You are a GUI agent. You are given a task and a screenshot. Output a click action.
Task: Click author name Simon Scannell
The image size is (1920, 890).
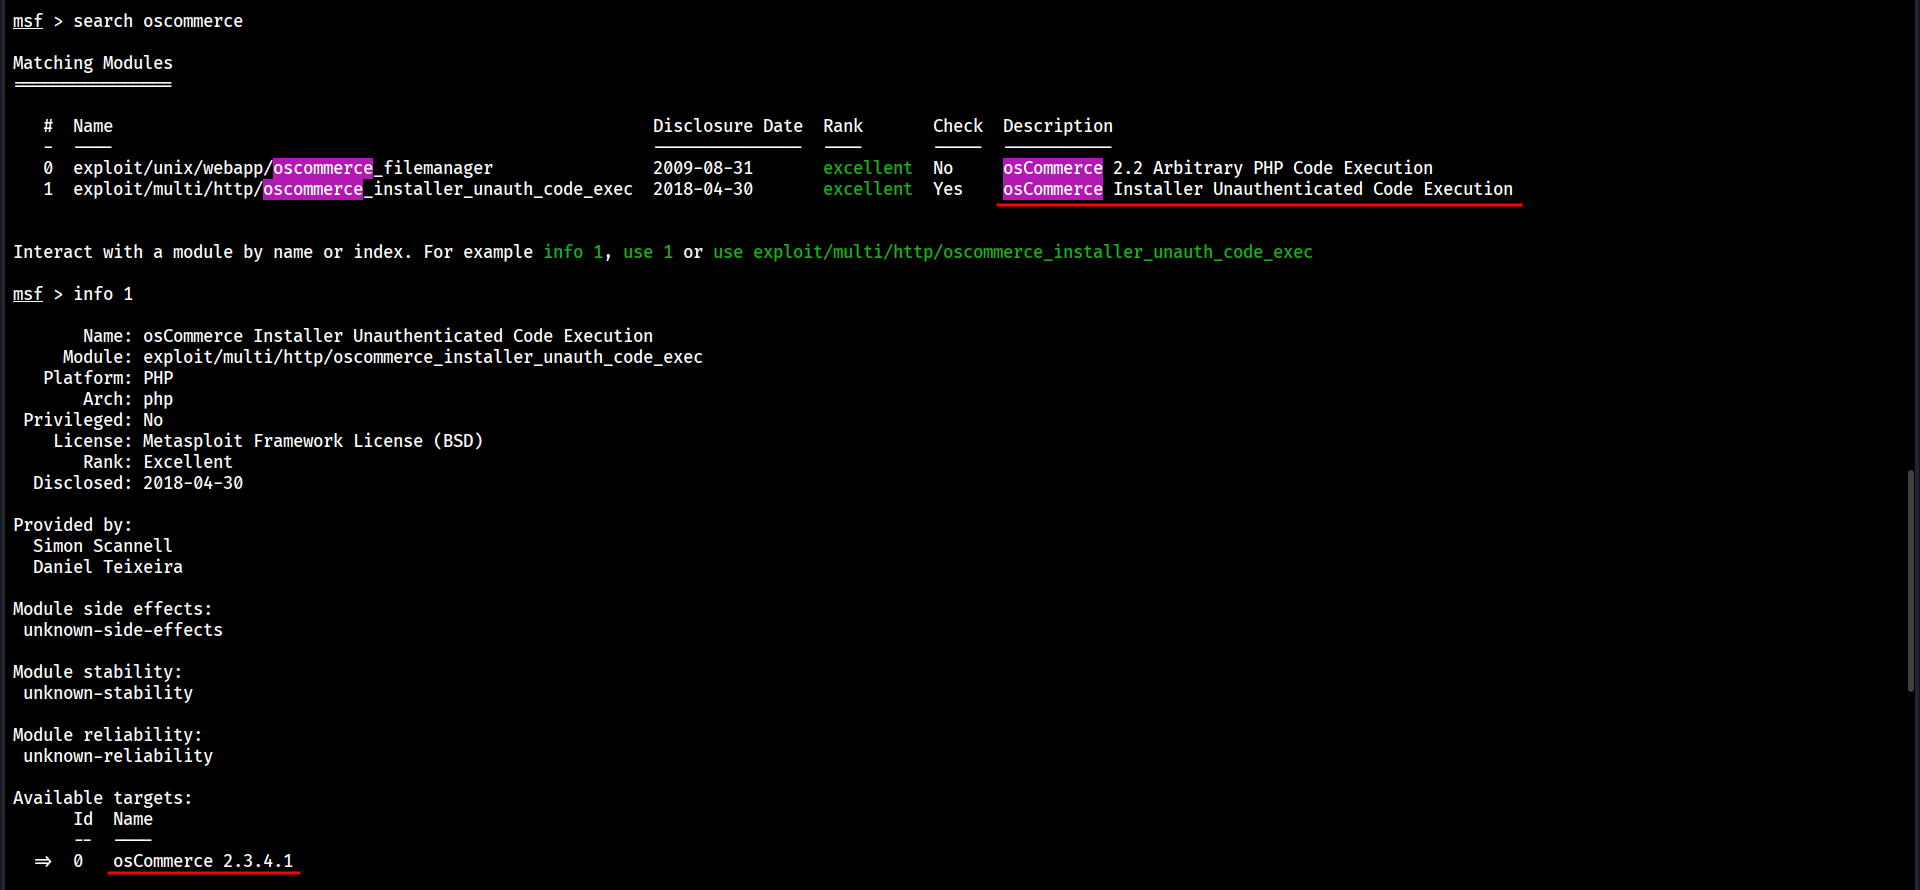(102, 546)
